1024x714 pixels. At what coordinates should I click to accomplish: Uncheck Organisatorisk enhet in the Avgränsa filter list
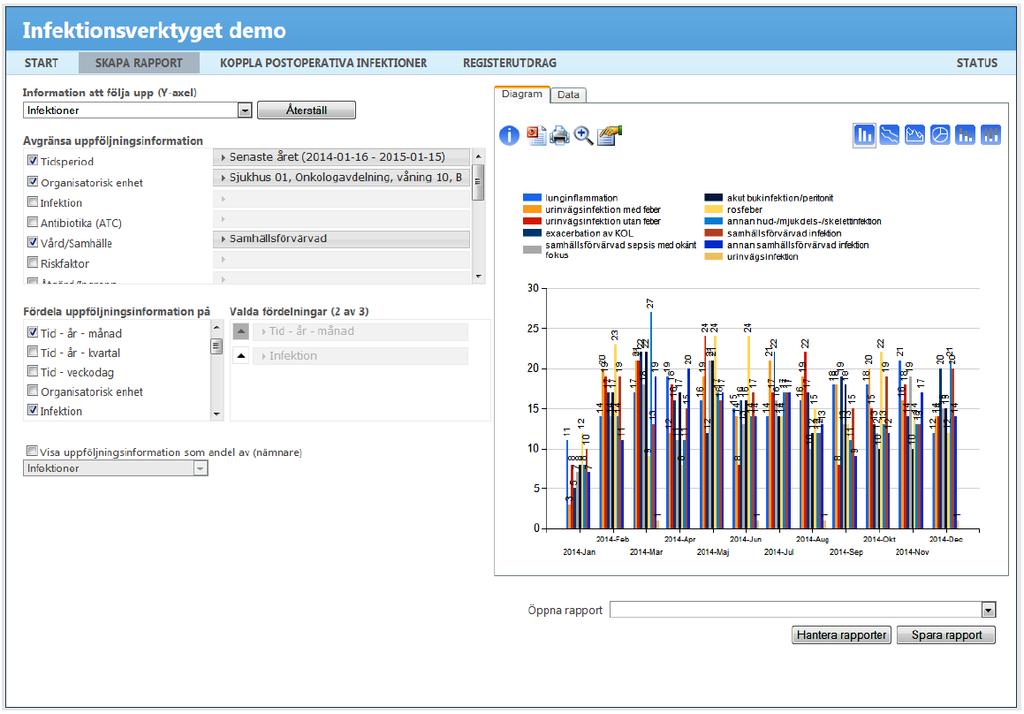point(33,181)
